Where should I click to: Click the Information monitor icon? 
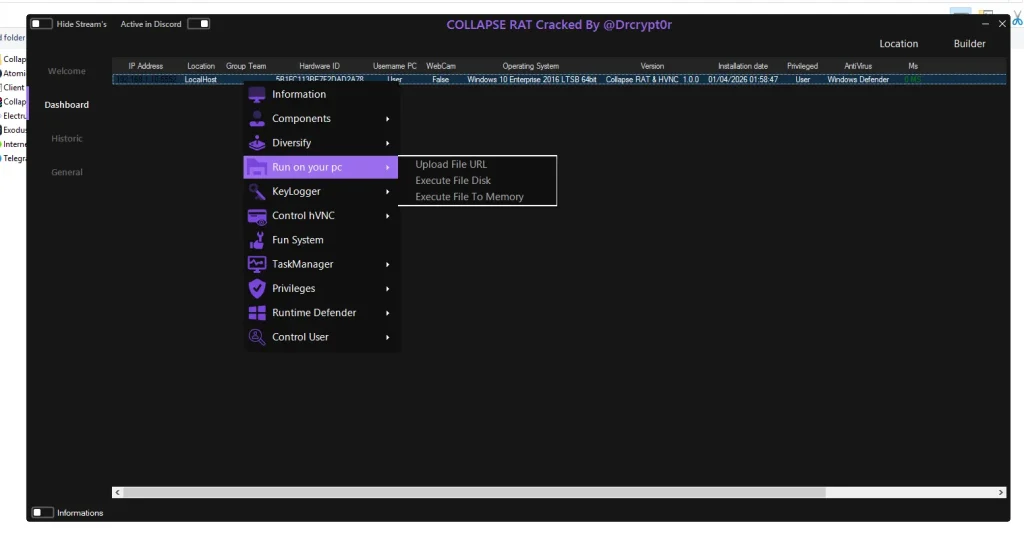(x=256, y=94)
